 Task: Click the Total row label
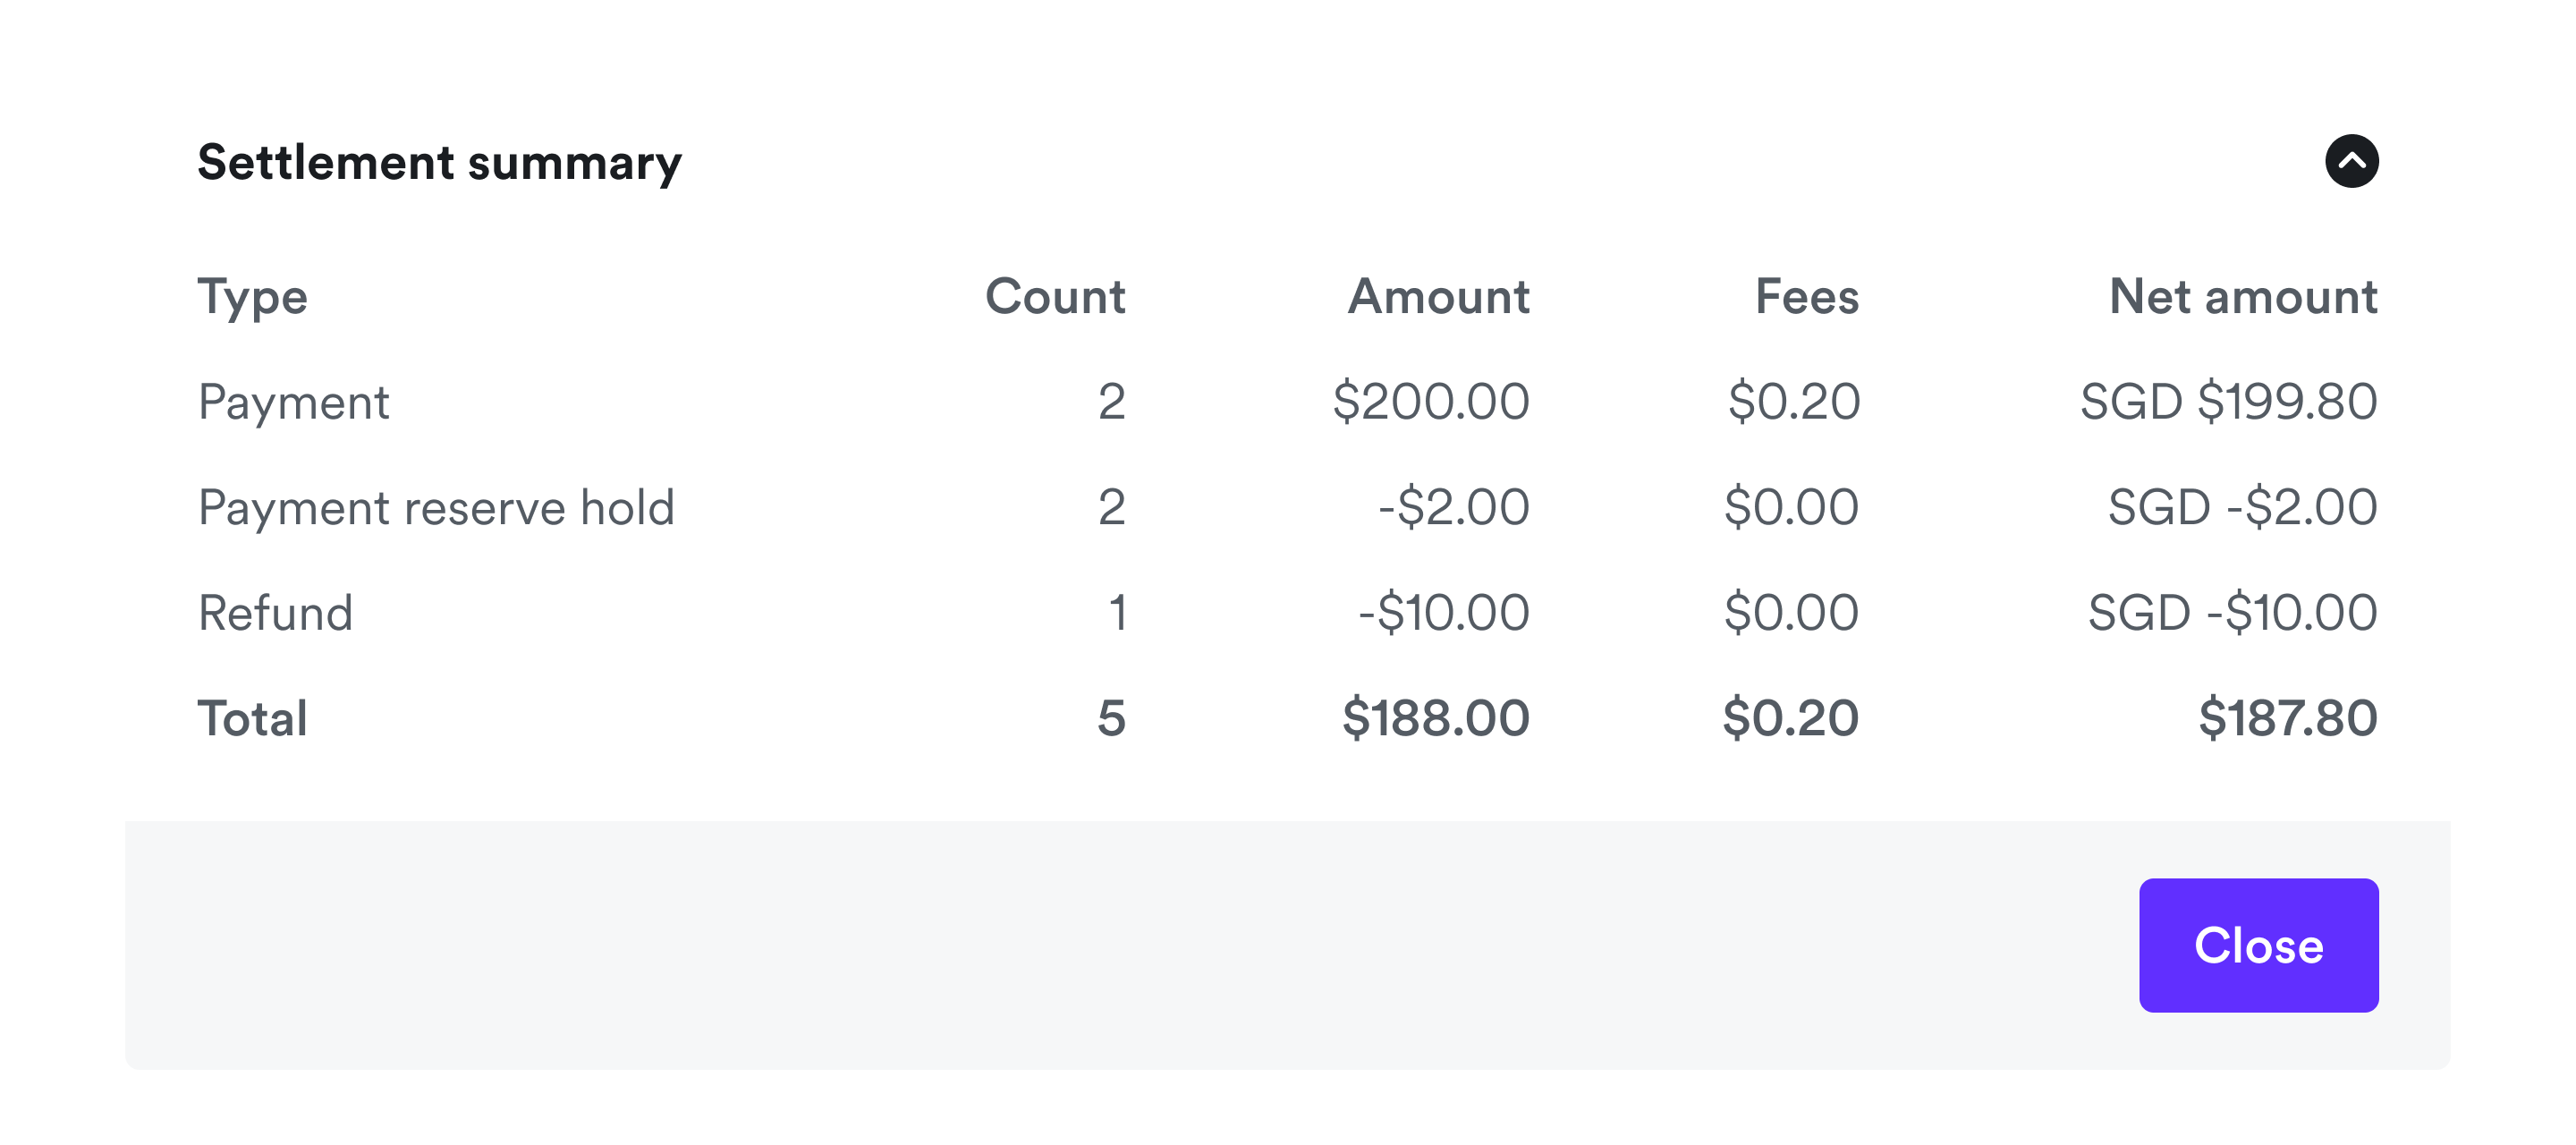click(x=252, y=718)
